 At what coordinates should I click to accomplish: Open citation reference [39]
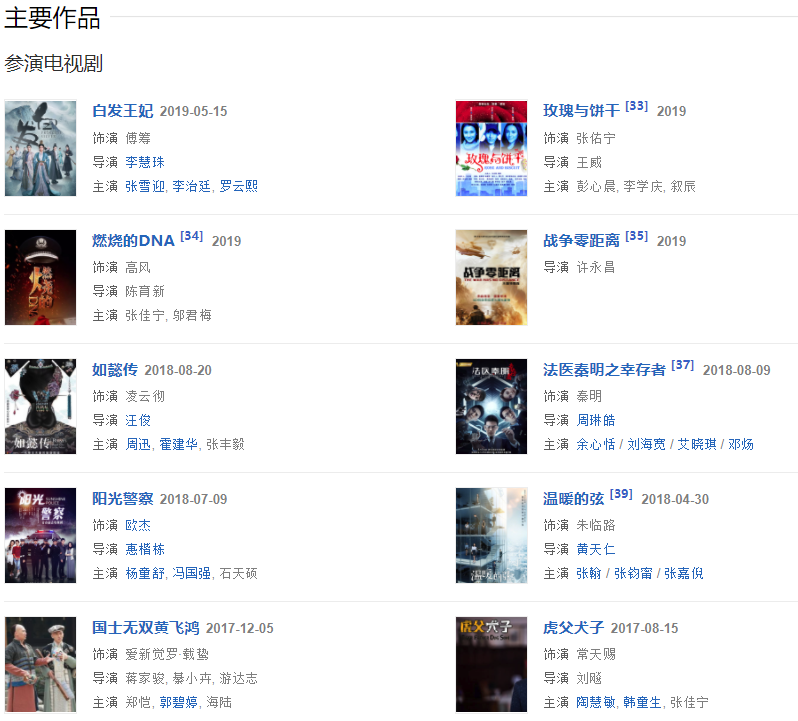coord(621,494)
